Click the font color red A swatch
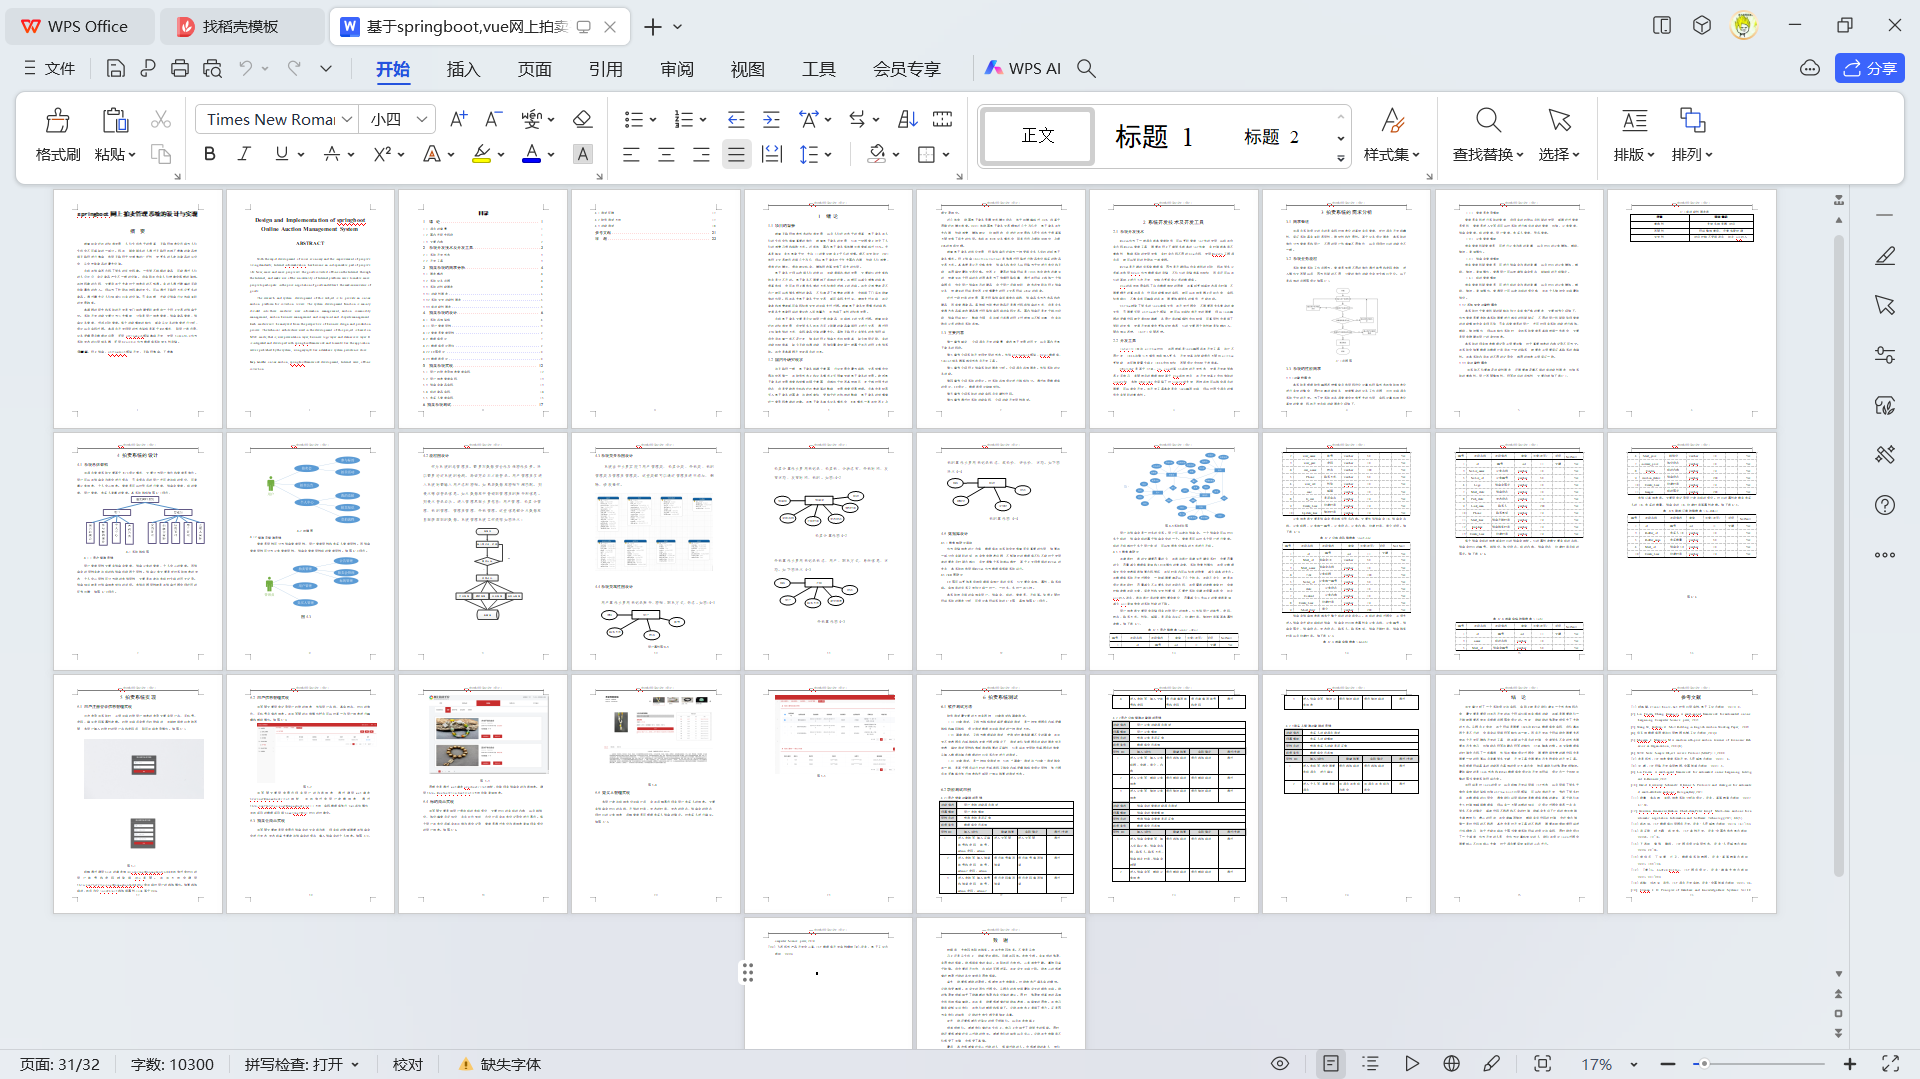Image resolution: width=1920 pixels, height=1079 pixels. [x=532, y=154]
